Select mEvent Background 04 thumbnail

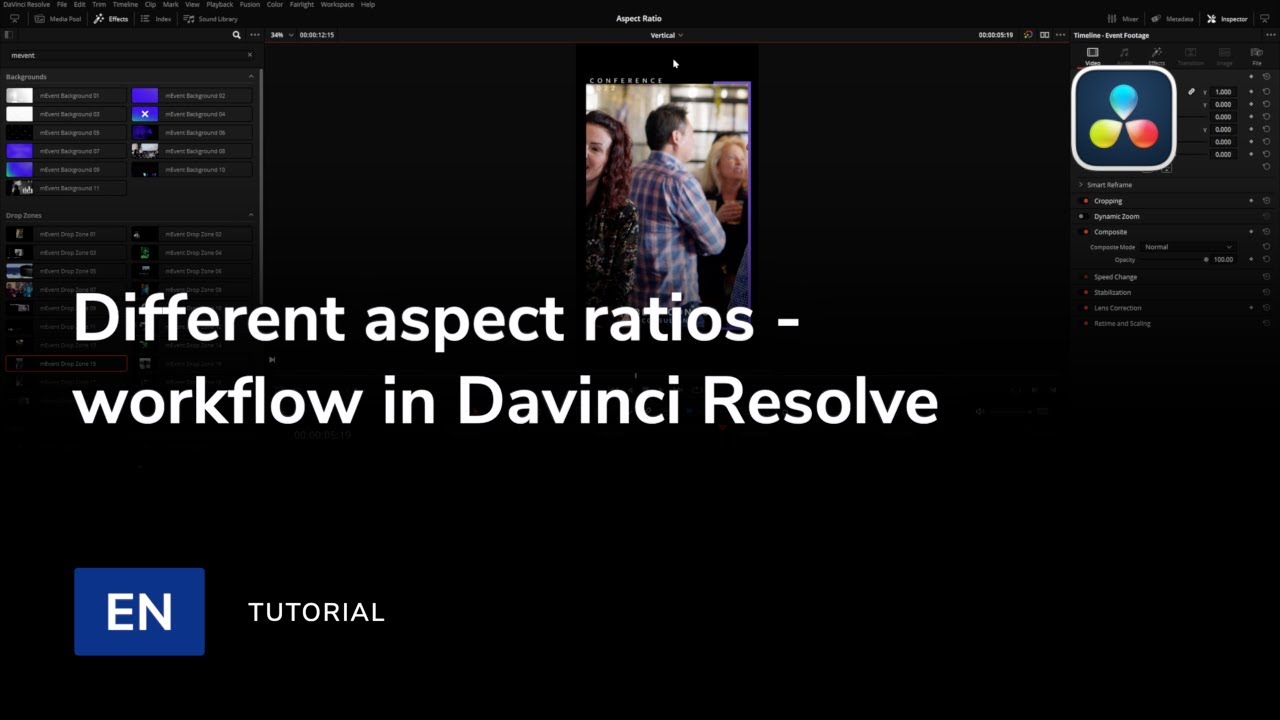click(x=145, y=114)
